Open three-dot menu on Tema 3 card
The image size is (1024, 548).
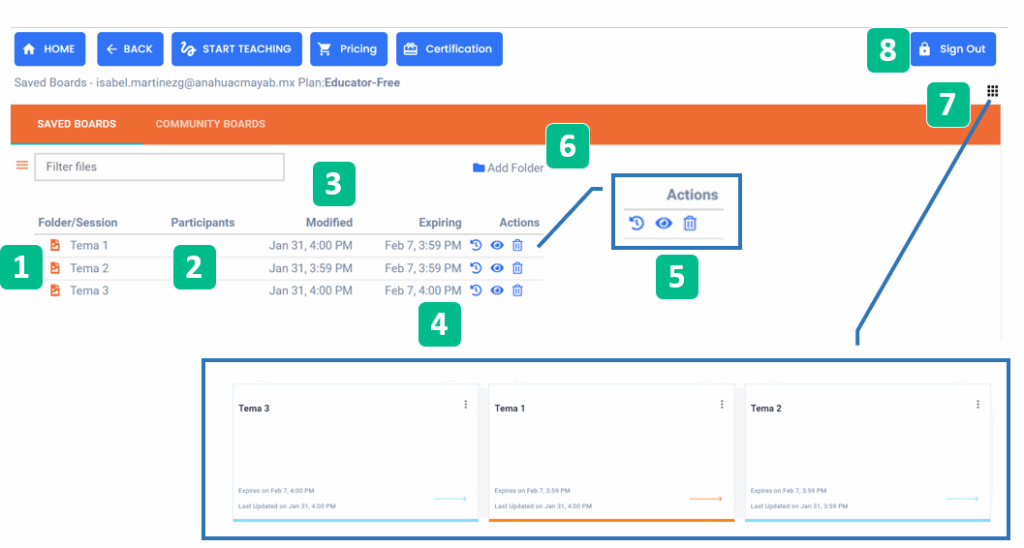pyautogui.click(x=465, y=405)
